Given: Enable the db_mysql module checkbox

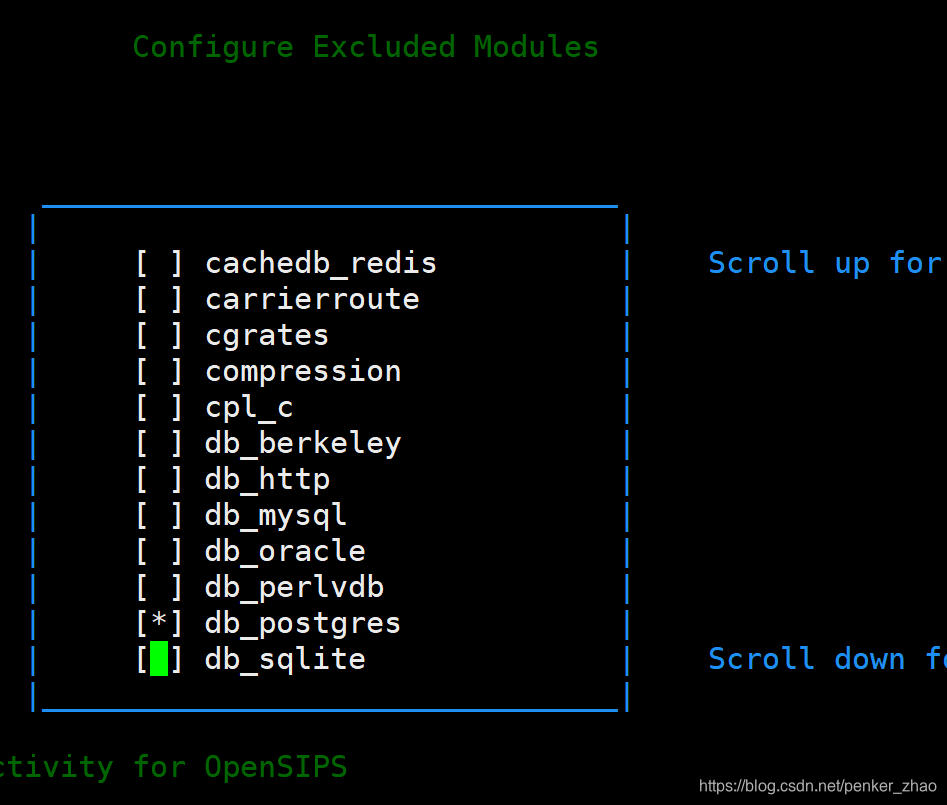Looking at the screenshot, I should tap(155, 514).
